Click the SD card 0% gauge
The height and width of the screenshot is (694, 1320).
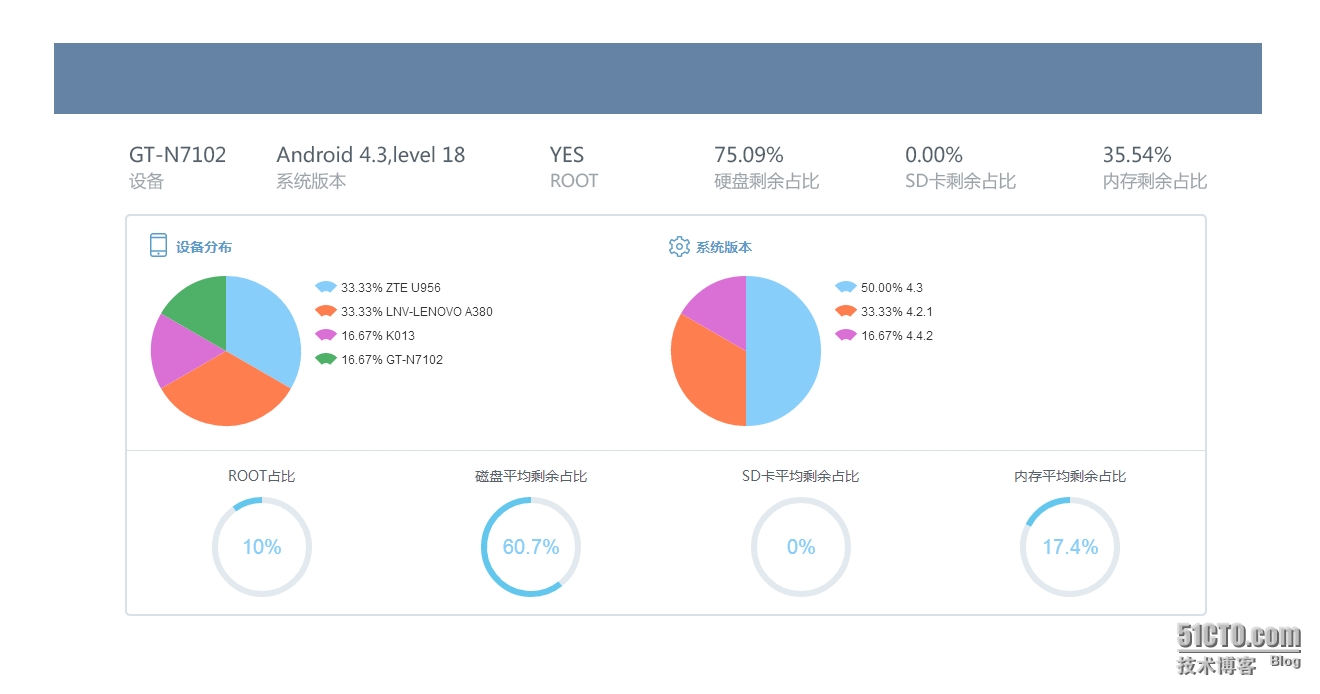[x=801, y=547]
